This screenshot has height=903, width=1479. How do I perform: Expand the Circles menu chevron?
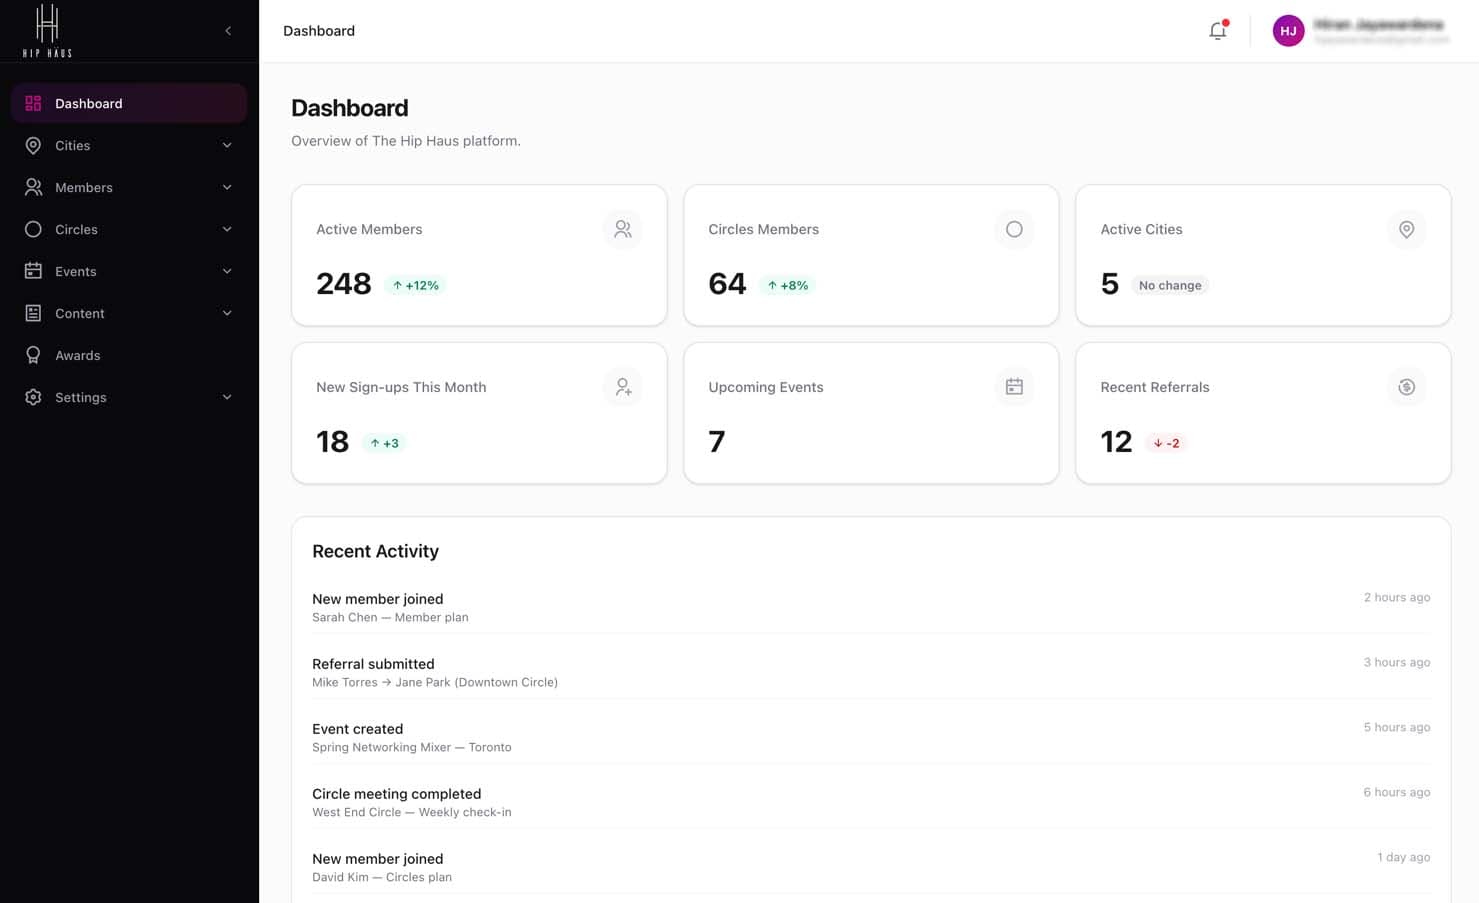(x=227, y=229)
